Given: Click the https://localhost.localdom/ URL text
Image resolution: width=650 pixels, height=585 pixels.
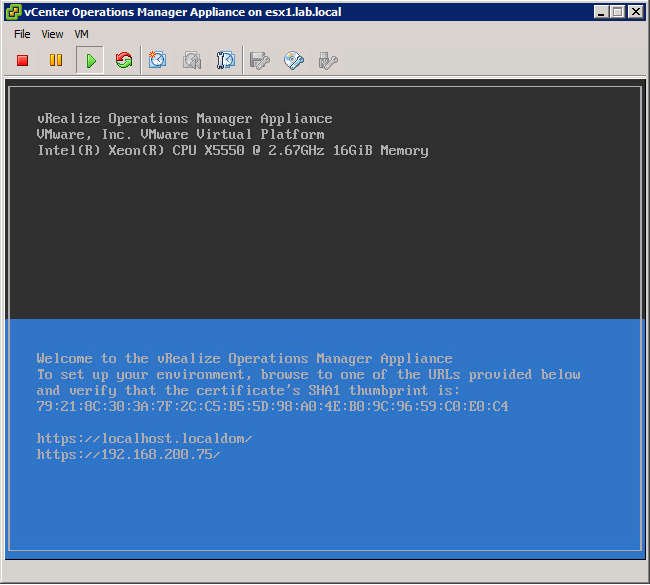Looking at the screenshot, I should coord(144,439).
